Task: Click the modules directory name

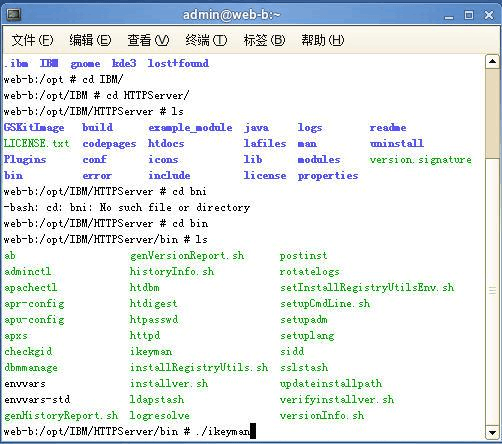Action: click(x=319, y=160)
